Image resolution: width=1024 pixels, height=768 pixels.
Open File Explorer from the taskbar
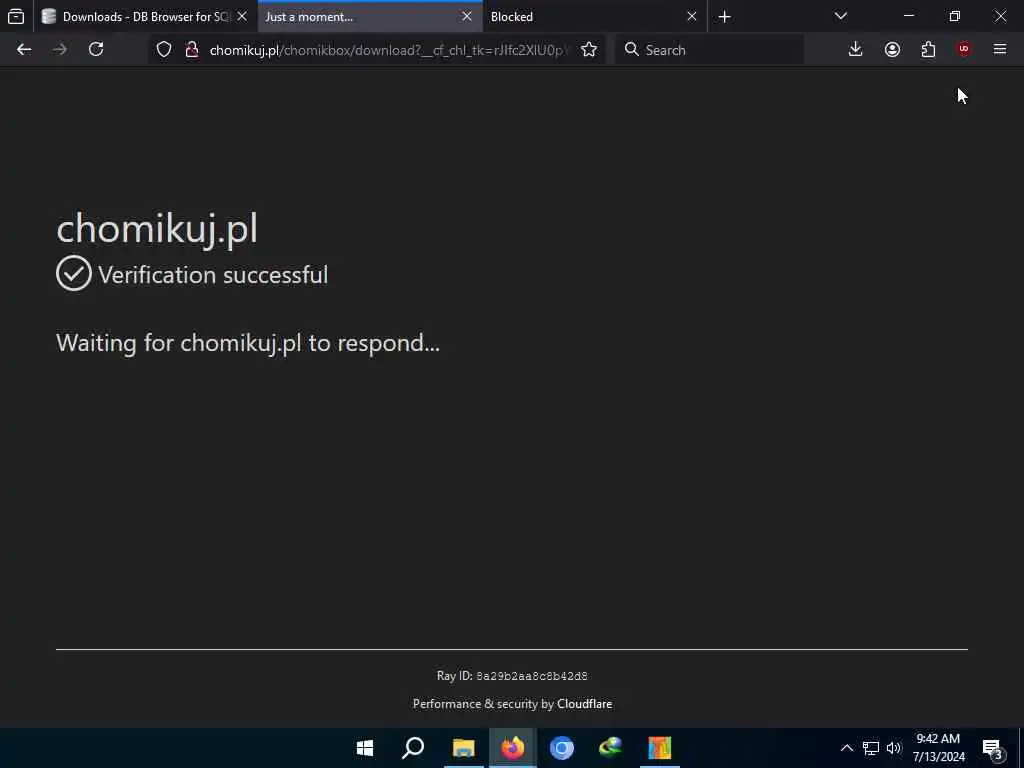point(463,748)
